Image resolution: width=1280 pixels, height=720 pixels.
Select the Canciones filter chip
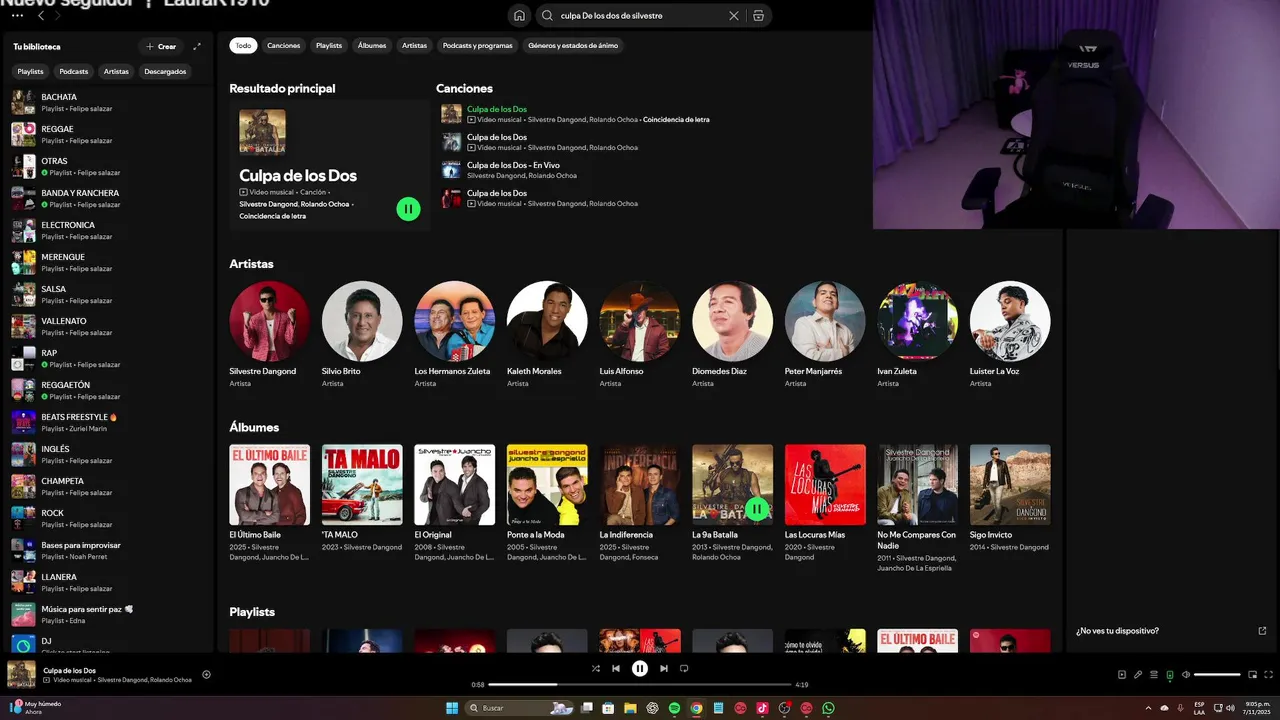(284, 45)
